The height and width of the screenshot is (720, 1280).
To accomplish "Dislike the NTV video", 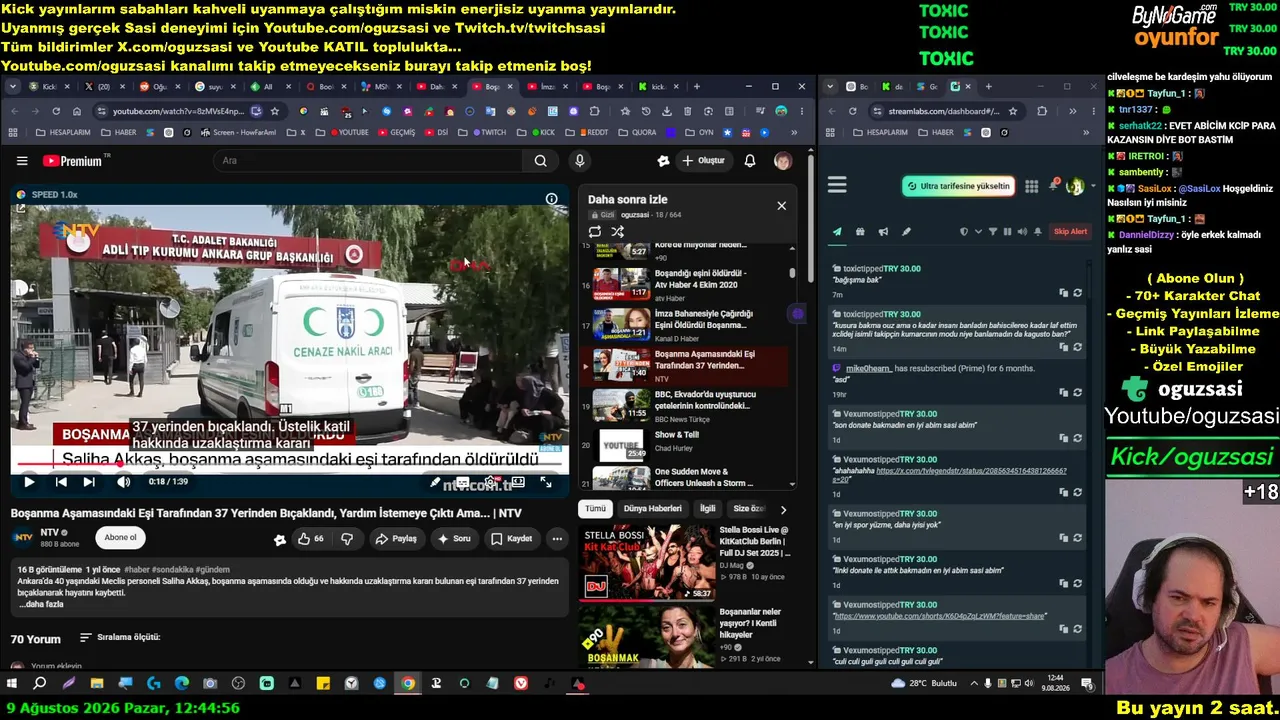I will [347, 539].
